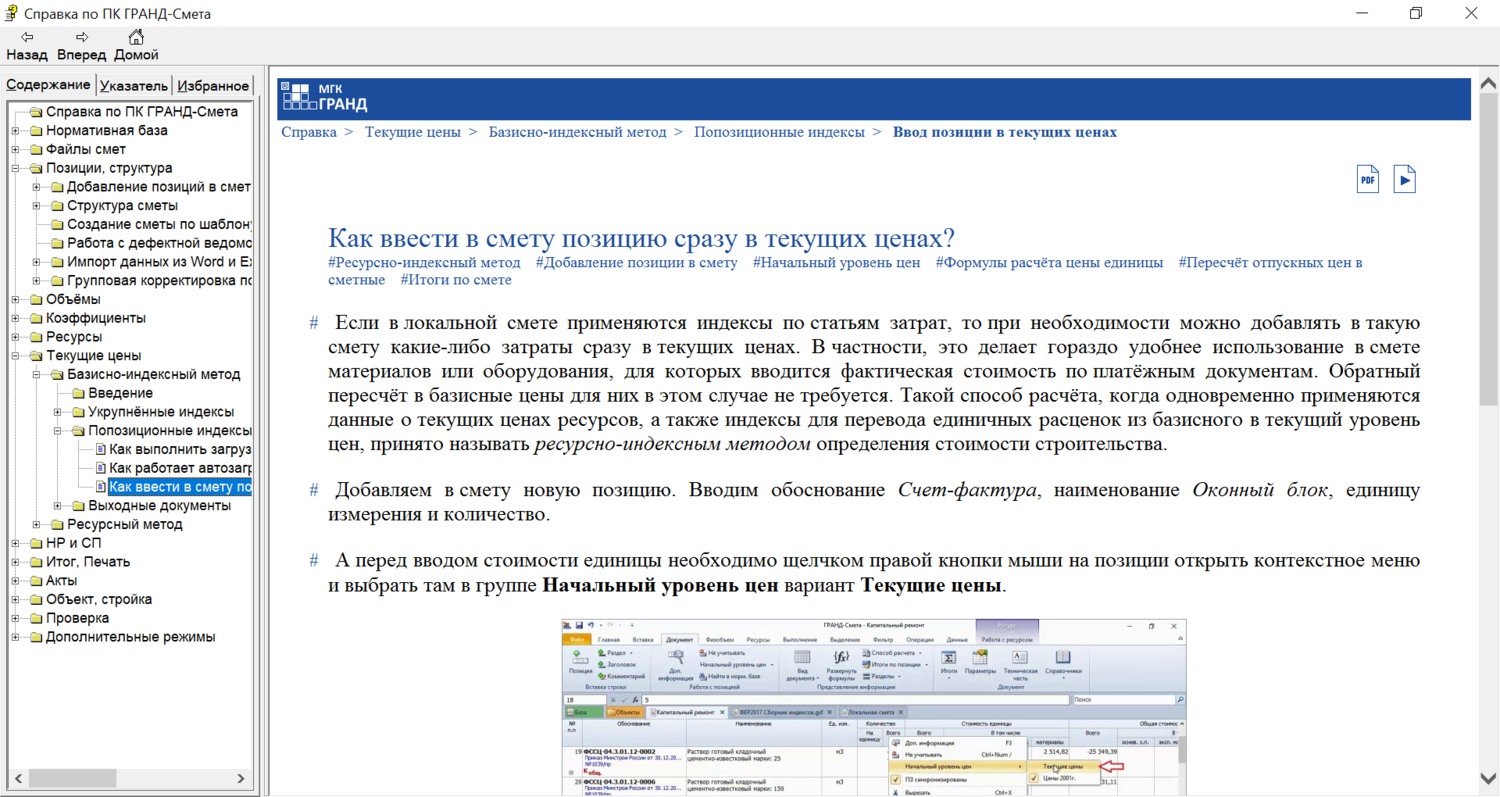Click the folder icon beside Ресурсный метод
Image resolution: width=1500 pixels, height=797 pixels.
pyautogui.click(x=57, y=525)
